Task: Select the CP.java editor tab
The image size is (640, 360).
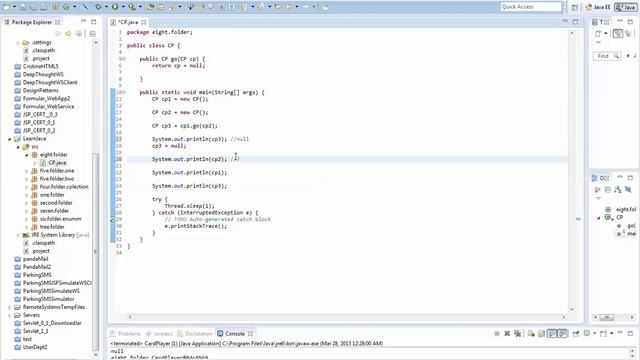Action: [128, 22]
